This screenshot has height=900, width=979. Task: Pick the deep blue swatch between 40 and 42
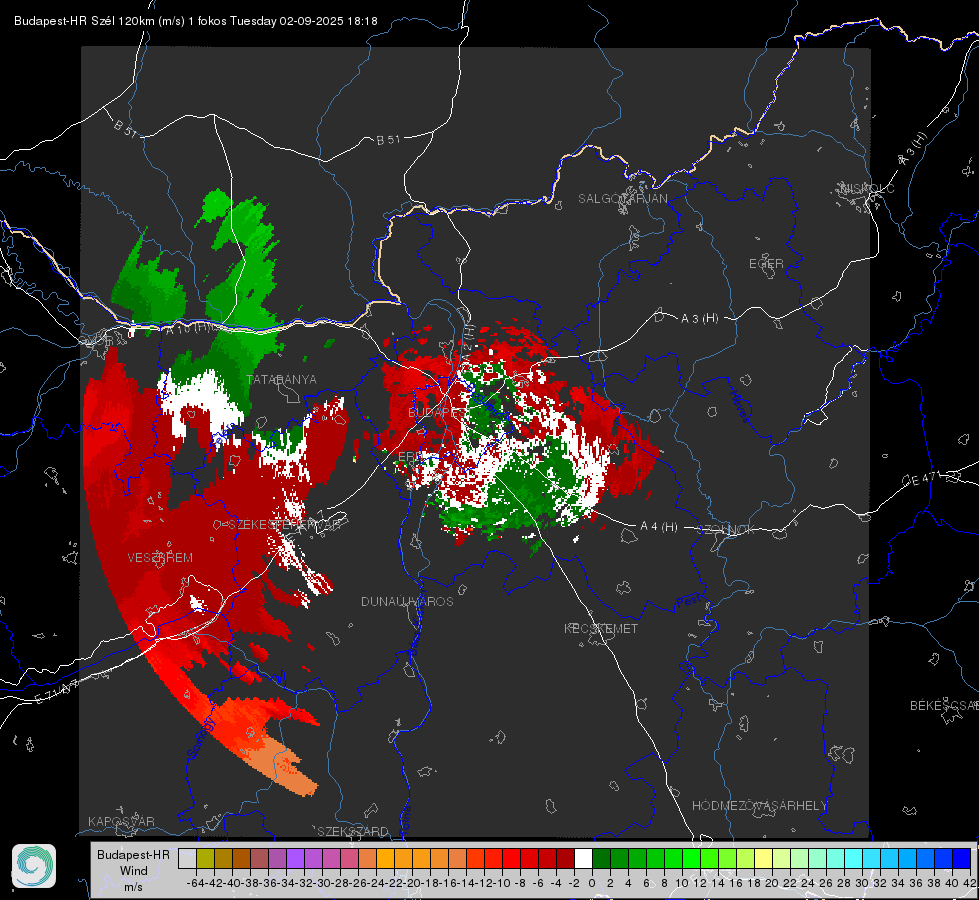point(961,858)
